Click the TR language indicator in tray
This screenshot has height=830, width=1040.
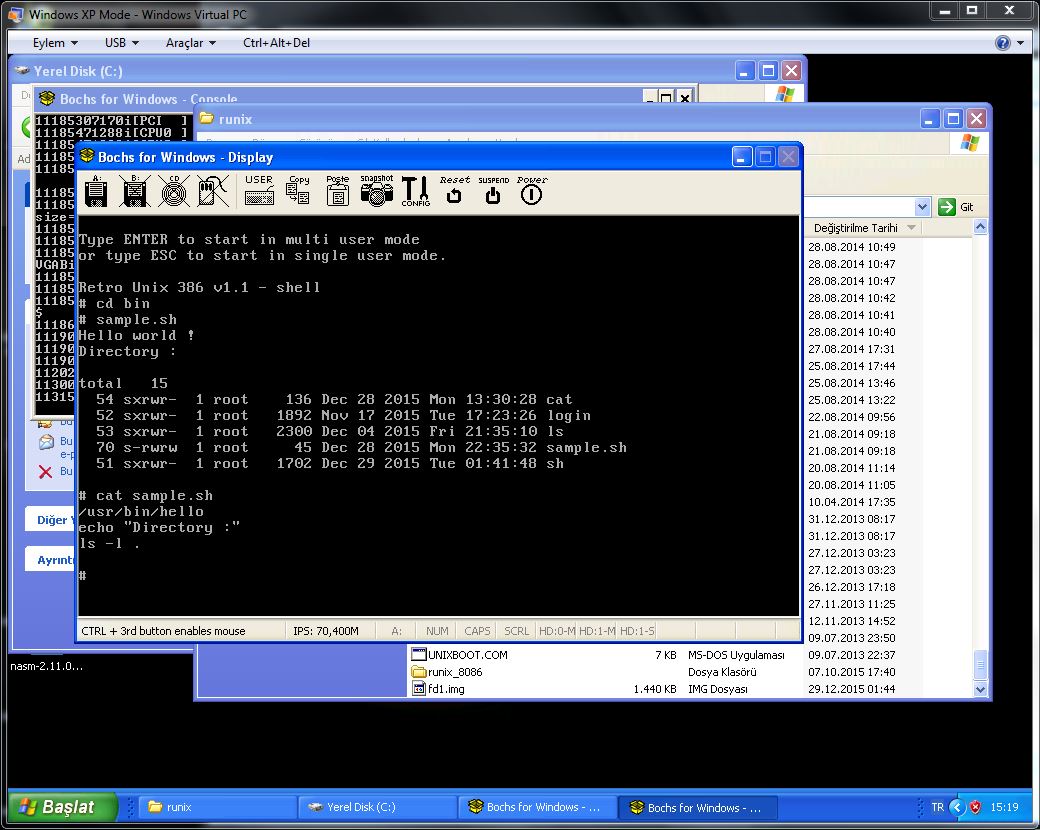tap(937, 807)
